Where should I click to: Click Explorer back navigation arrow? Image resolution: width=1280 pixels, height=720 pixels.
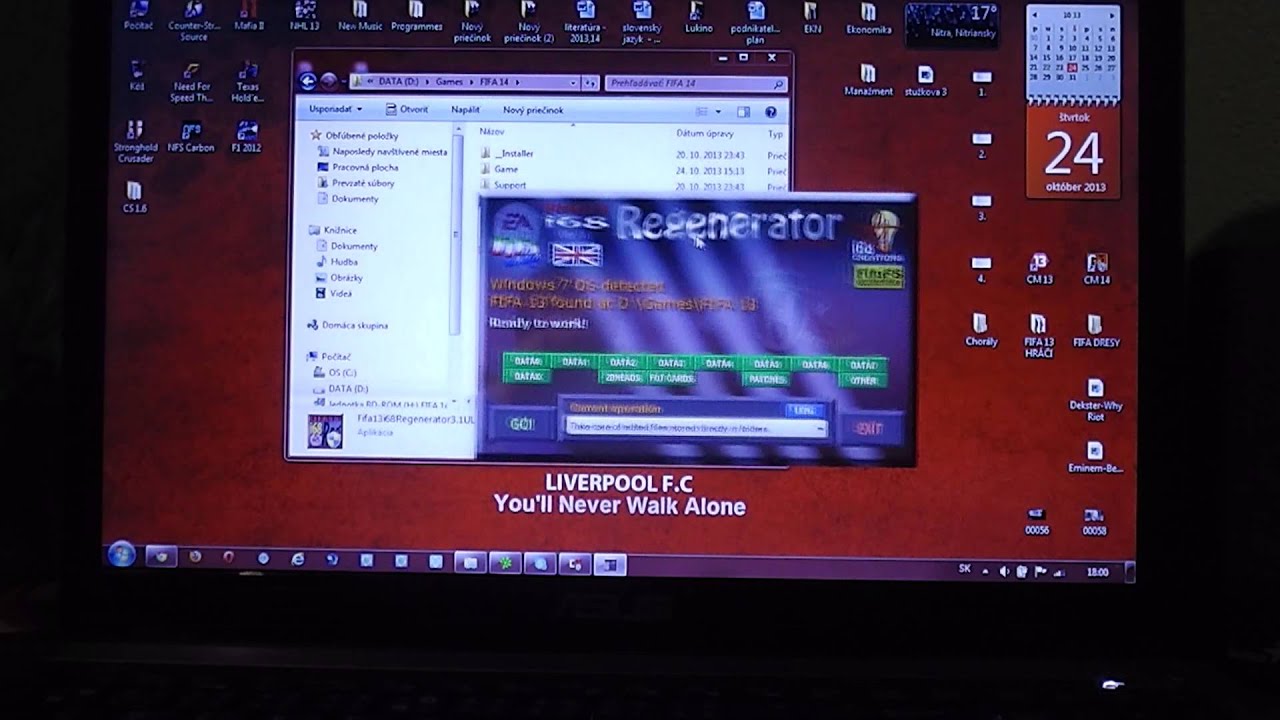(x=308, y=82)
